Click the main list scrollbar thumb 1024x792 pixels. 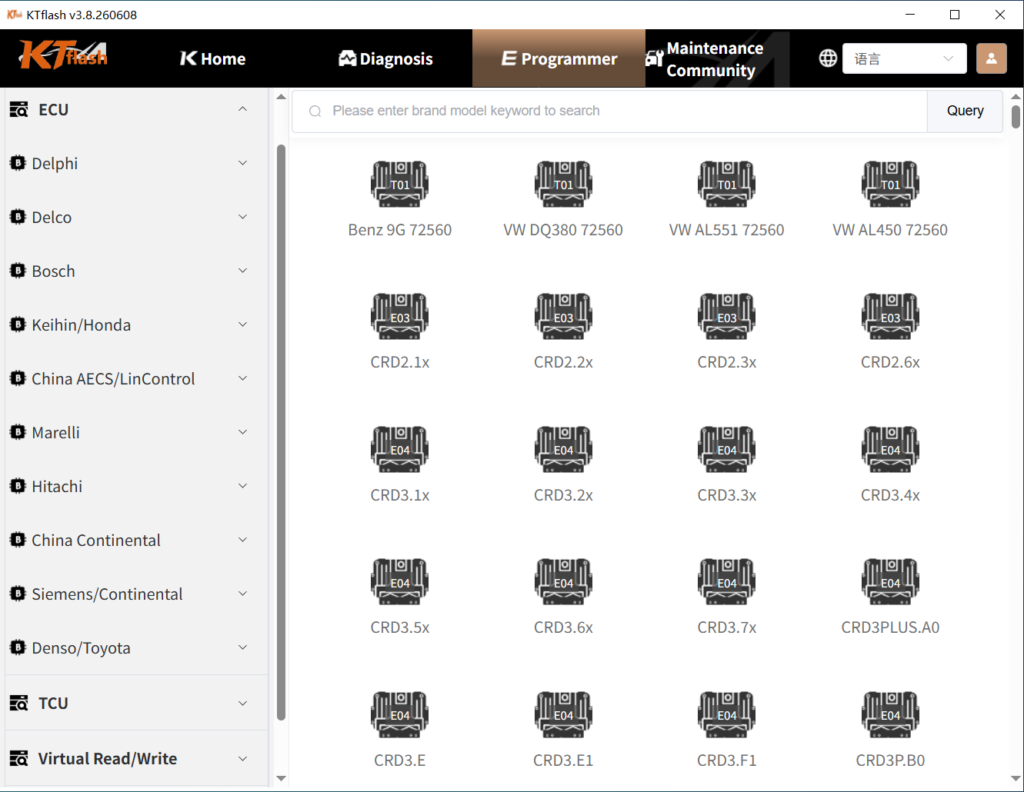pos(1016,116)
